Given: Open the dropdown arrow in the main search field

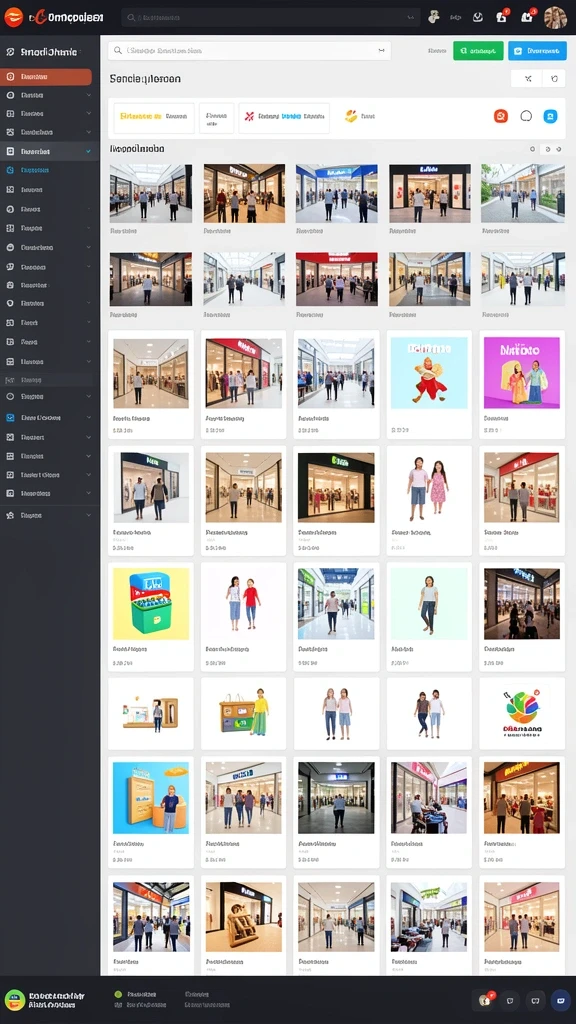Looking at the screenshot, I should click(x=381, y=50).
